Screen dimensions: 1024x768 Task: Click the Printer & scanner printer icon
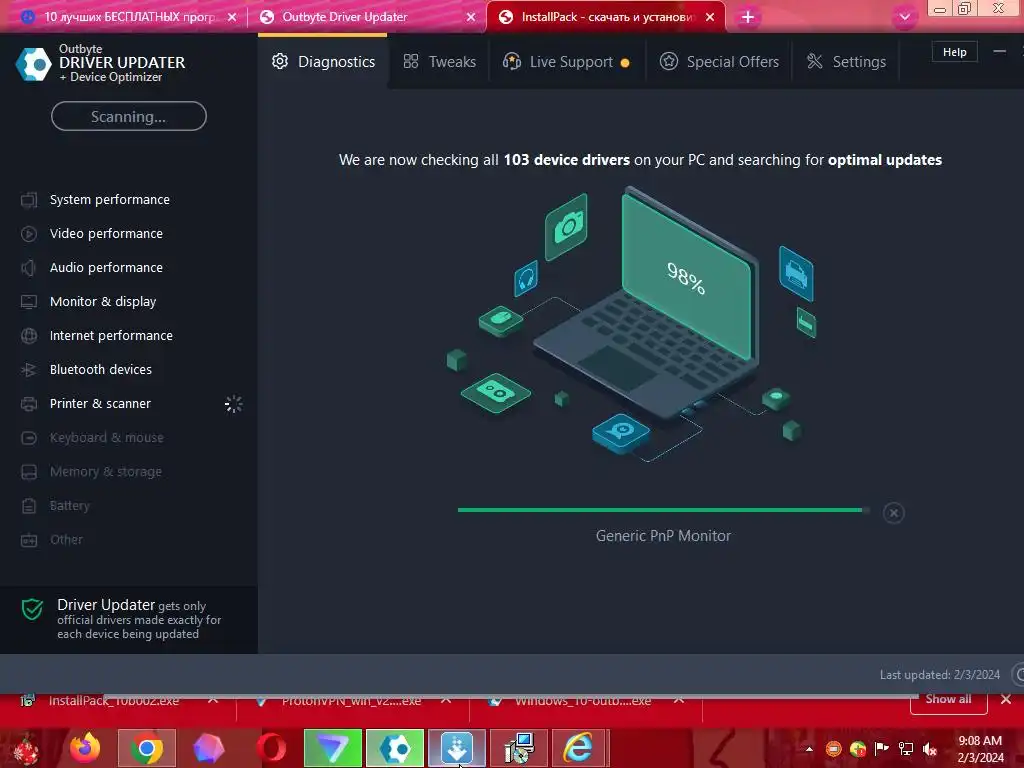pos(29,404)
